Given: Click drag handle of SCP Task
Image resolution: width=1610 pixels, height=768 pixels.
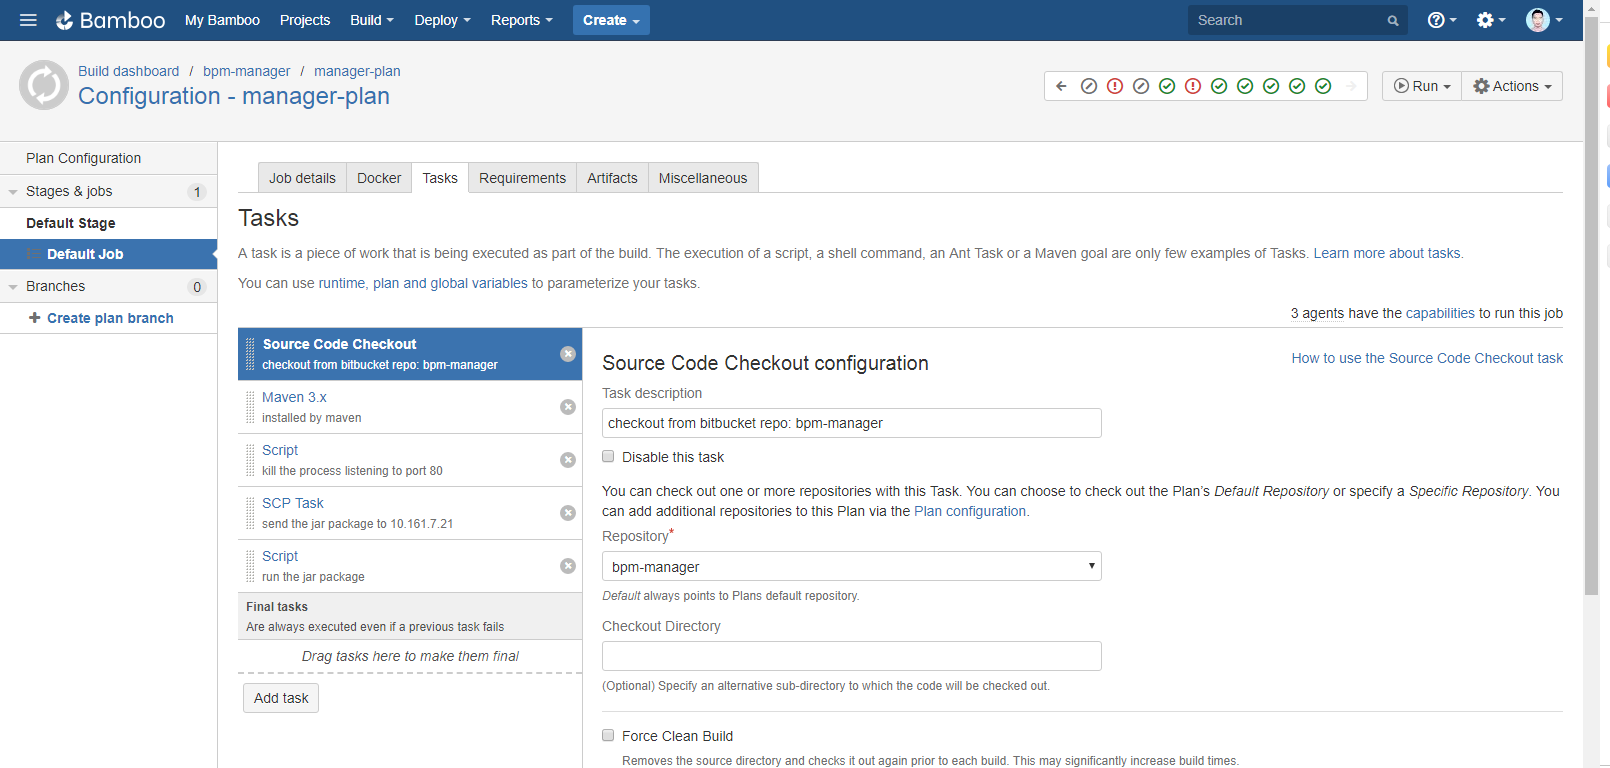Looking at the screenshot, I should pyautogui.click(x=250, y=513).
